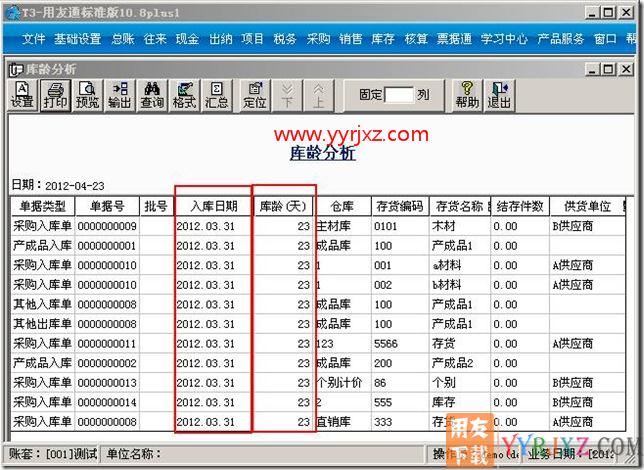644x470 pixels.
Task: Click the 定位 locate toolbar icon
Action: pos(255,95)
